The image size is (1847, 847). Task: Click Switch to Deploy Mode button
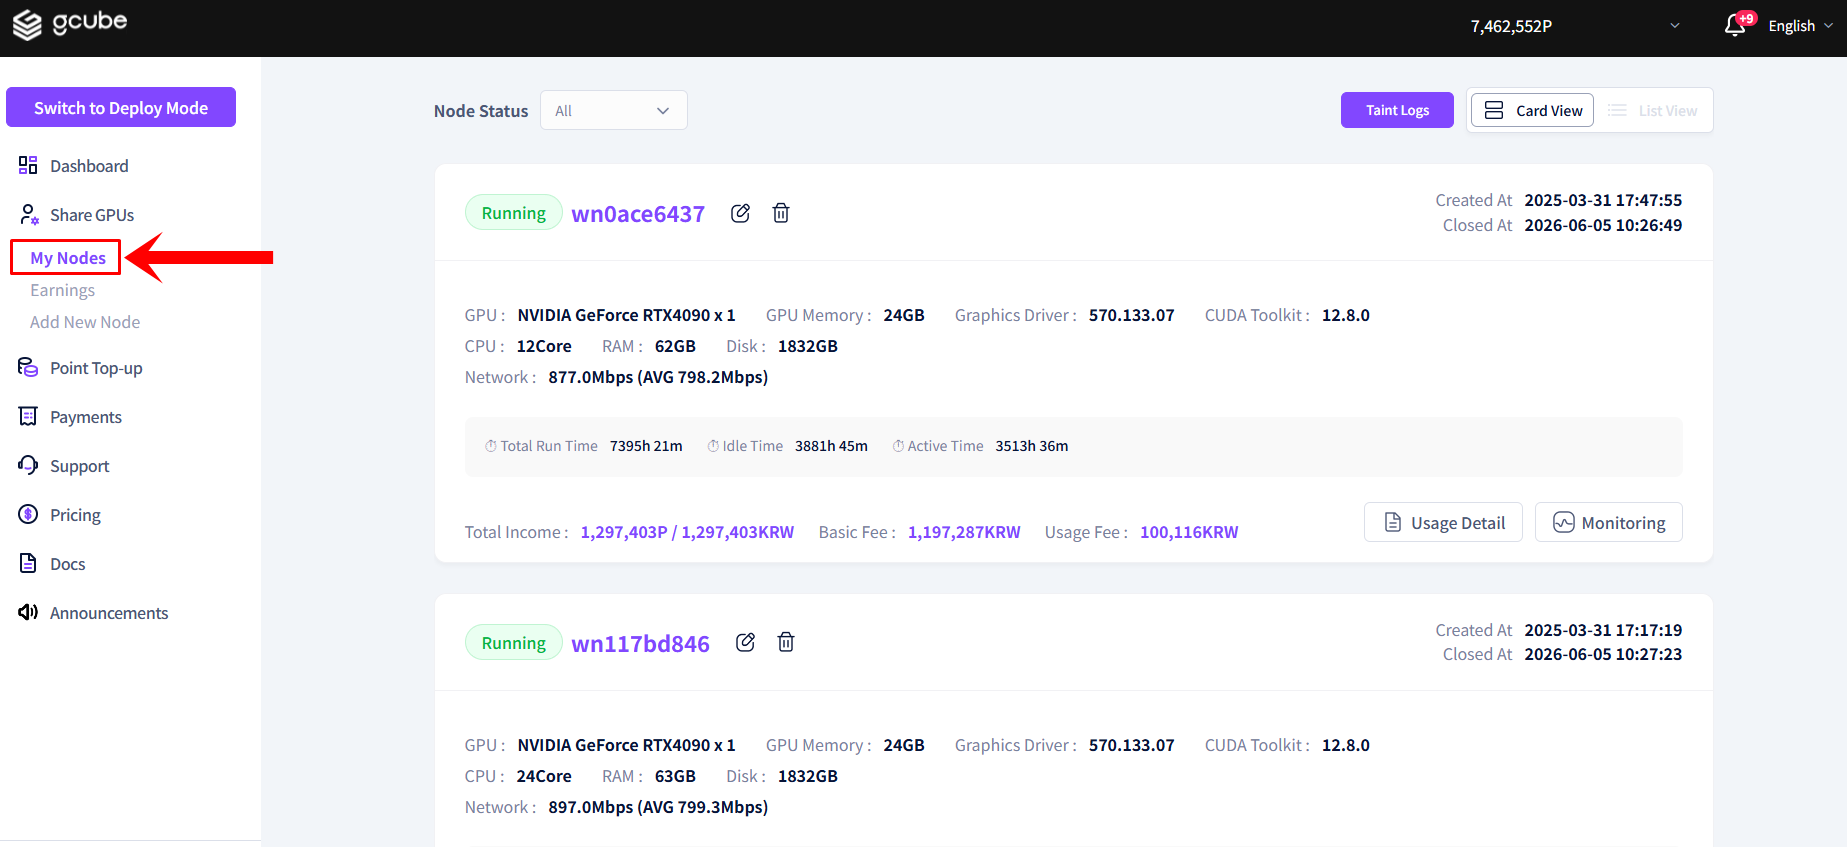[121, 107]
